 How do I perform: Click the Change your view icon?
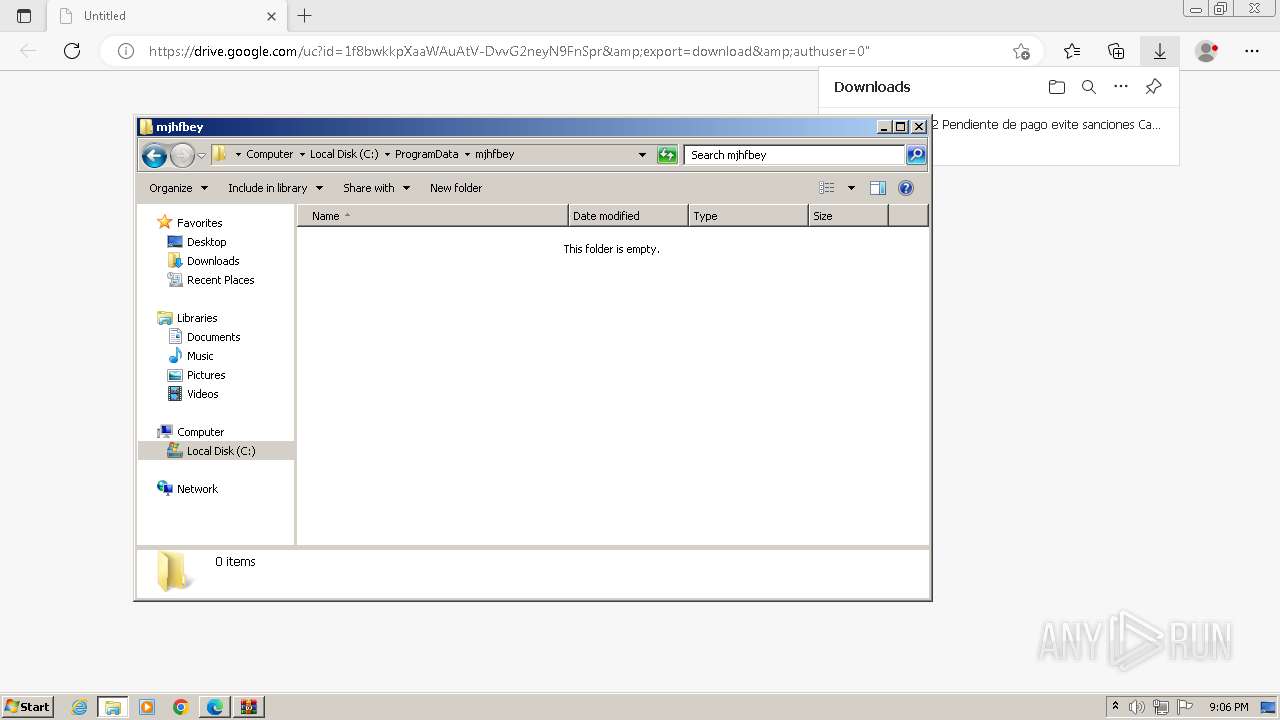pos(827,188)
